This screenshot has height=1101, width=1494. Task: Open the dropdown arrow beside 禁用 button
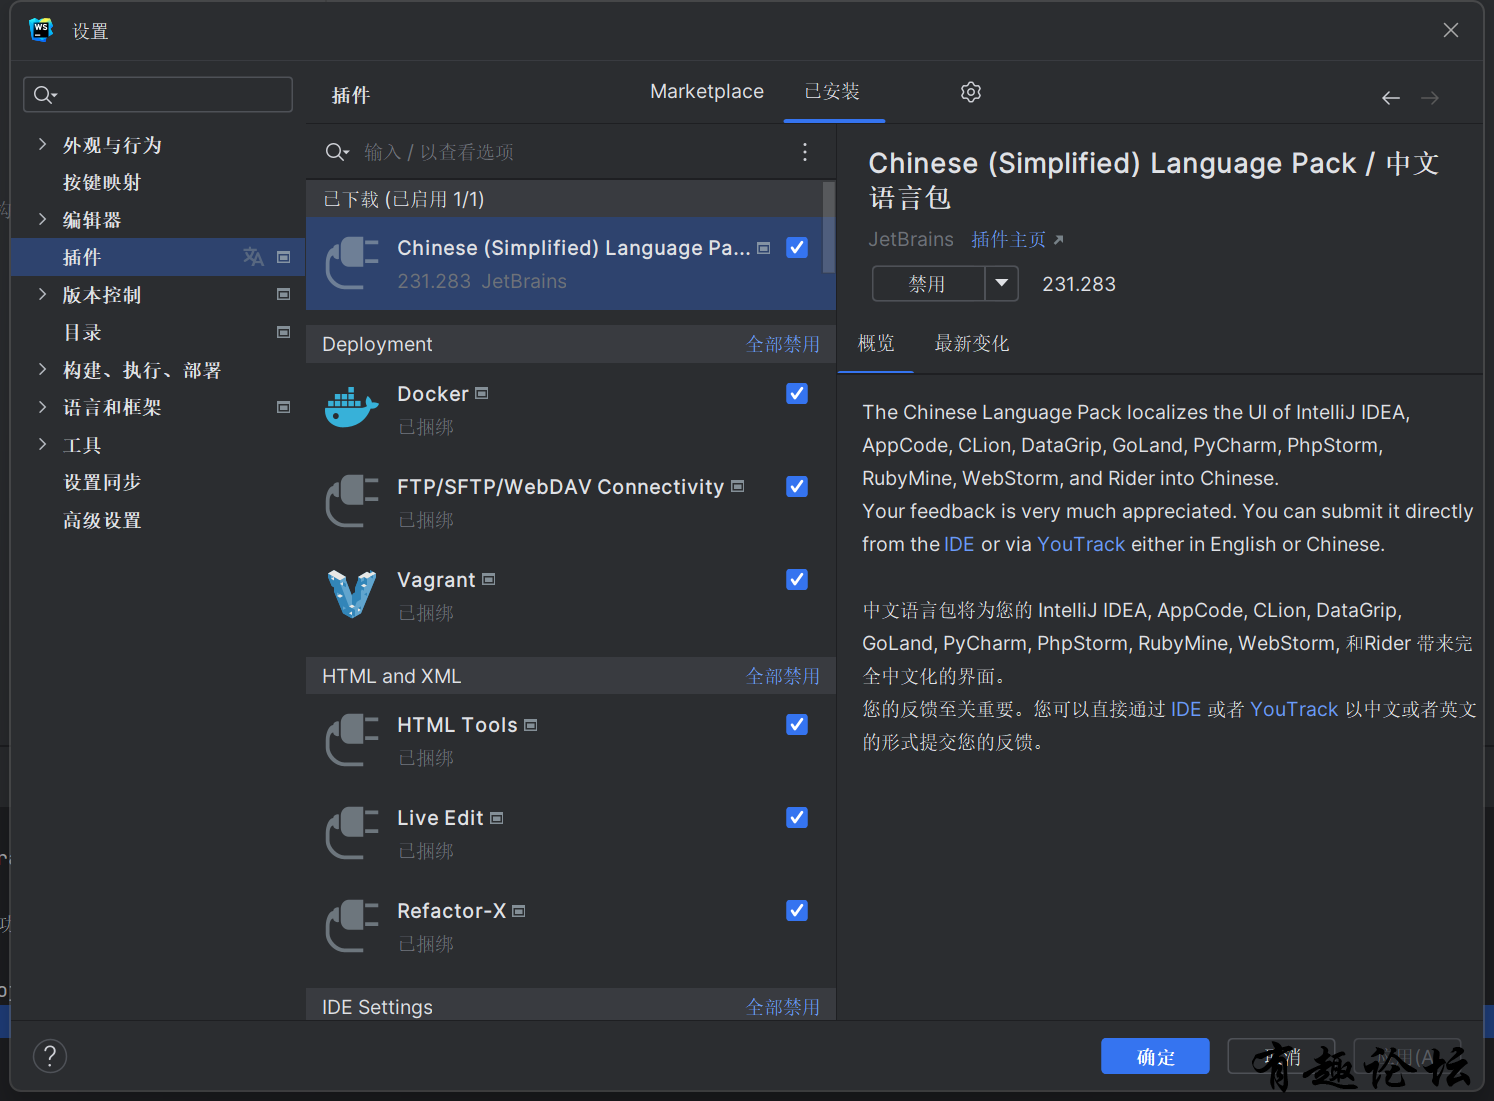(x=1002, y=283)
